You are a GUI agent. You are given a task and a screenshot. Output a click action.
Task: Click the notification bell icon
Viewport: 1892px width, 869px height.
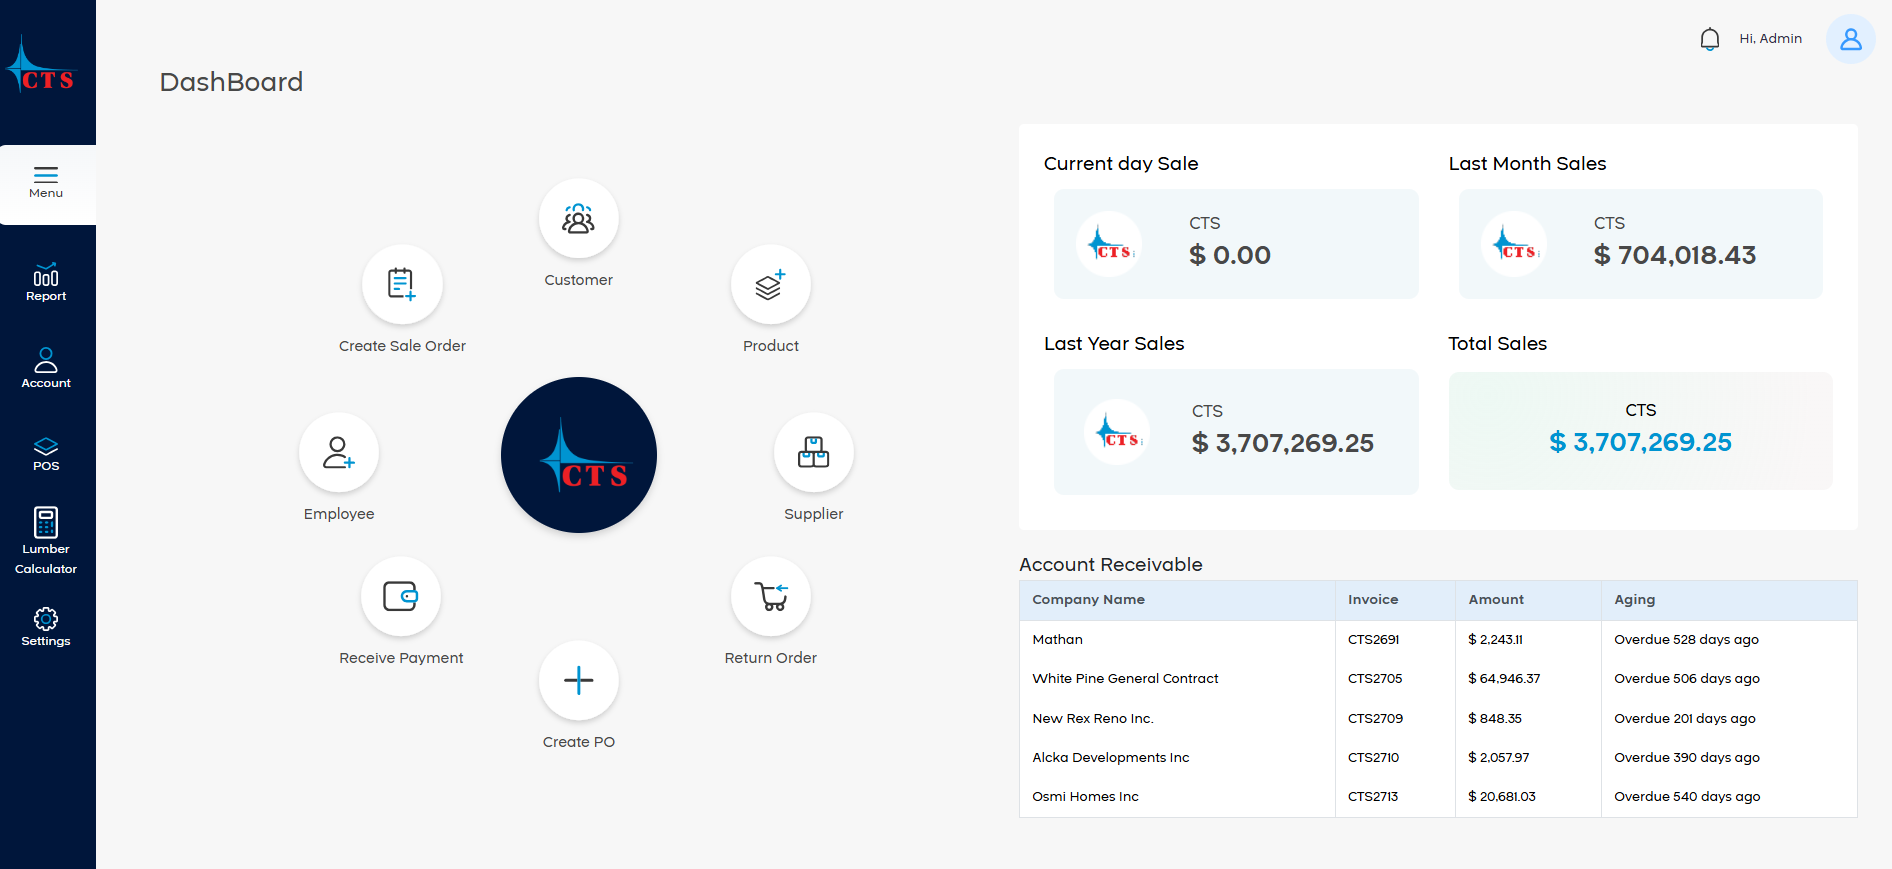[x=1709, y=39]
